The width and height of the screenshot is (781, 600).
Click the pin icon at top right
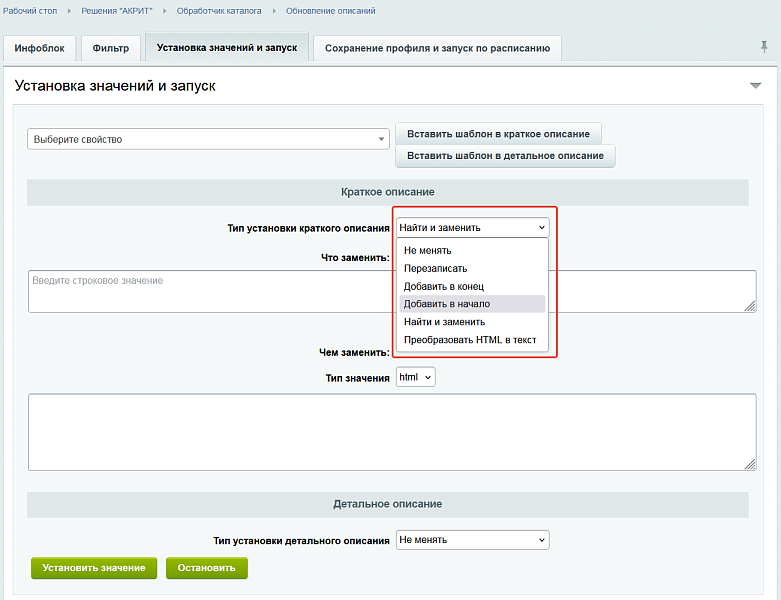pos(765,47)
